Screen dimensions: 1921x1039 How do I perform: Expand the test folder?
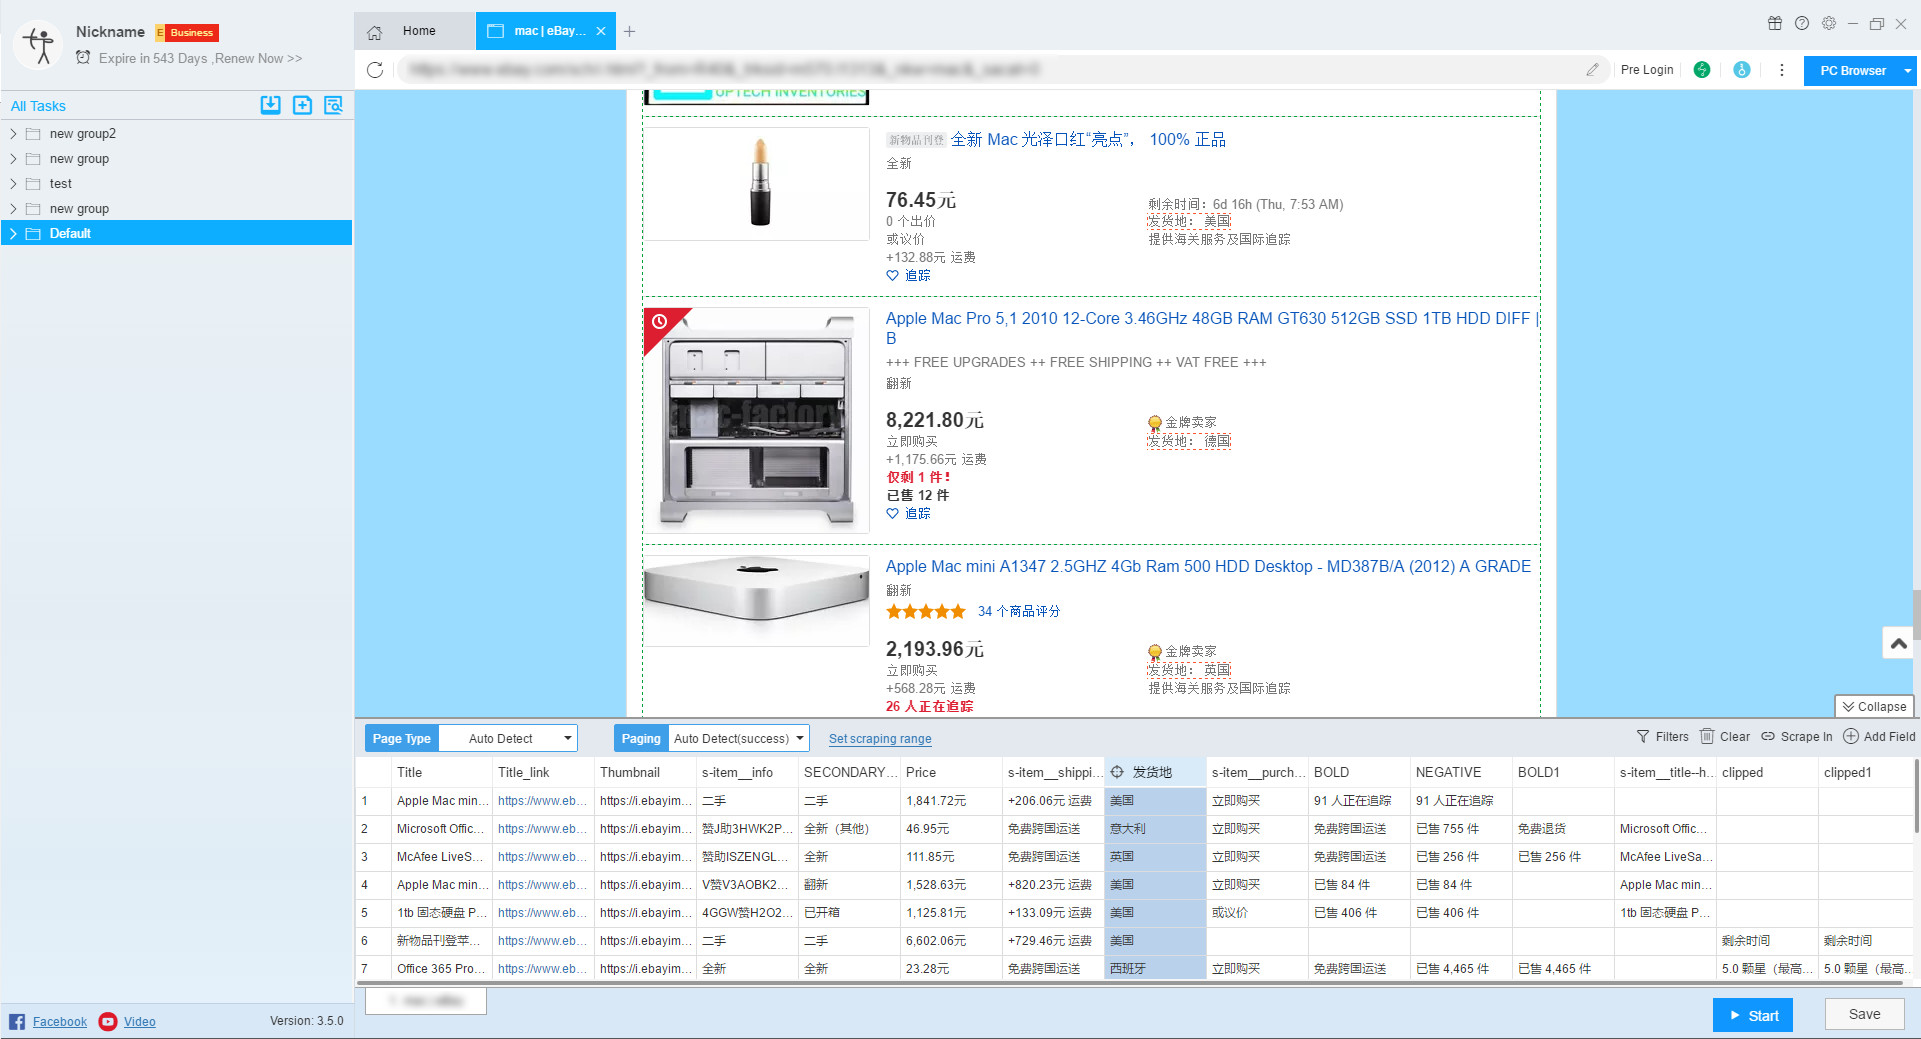point(13,183)
